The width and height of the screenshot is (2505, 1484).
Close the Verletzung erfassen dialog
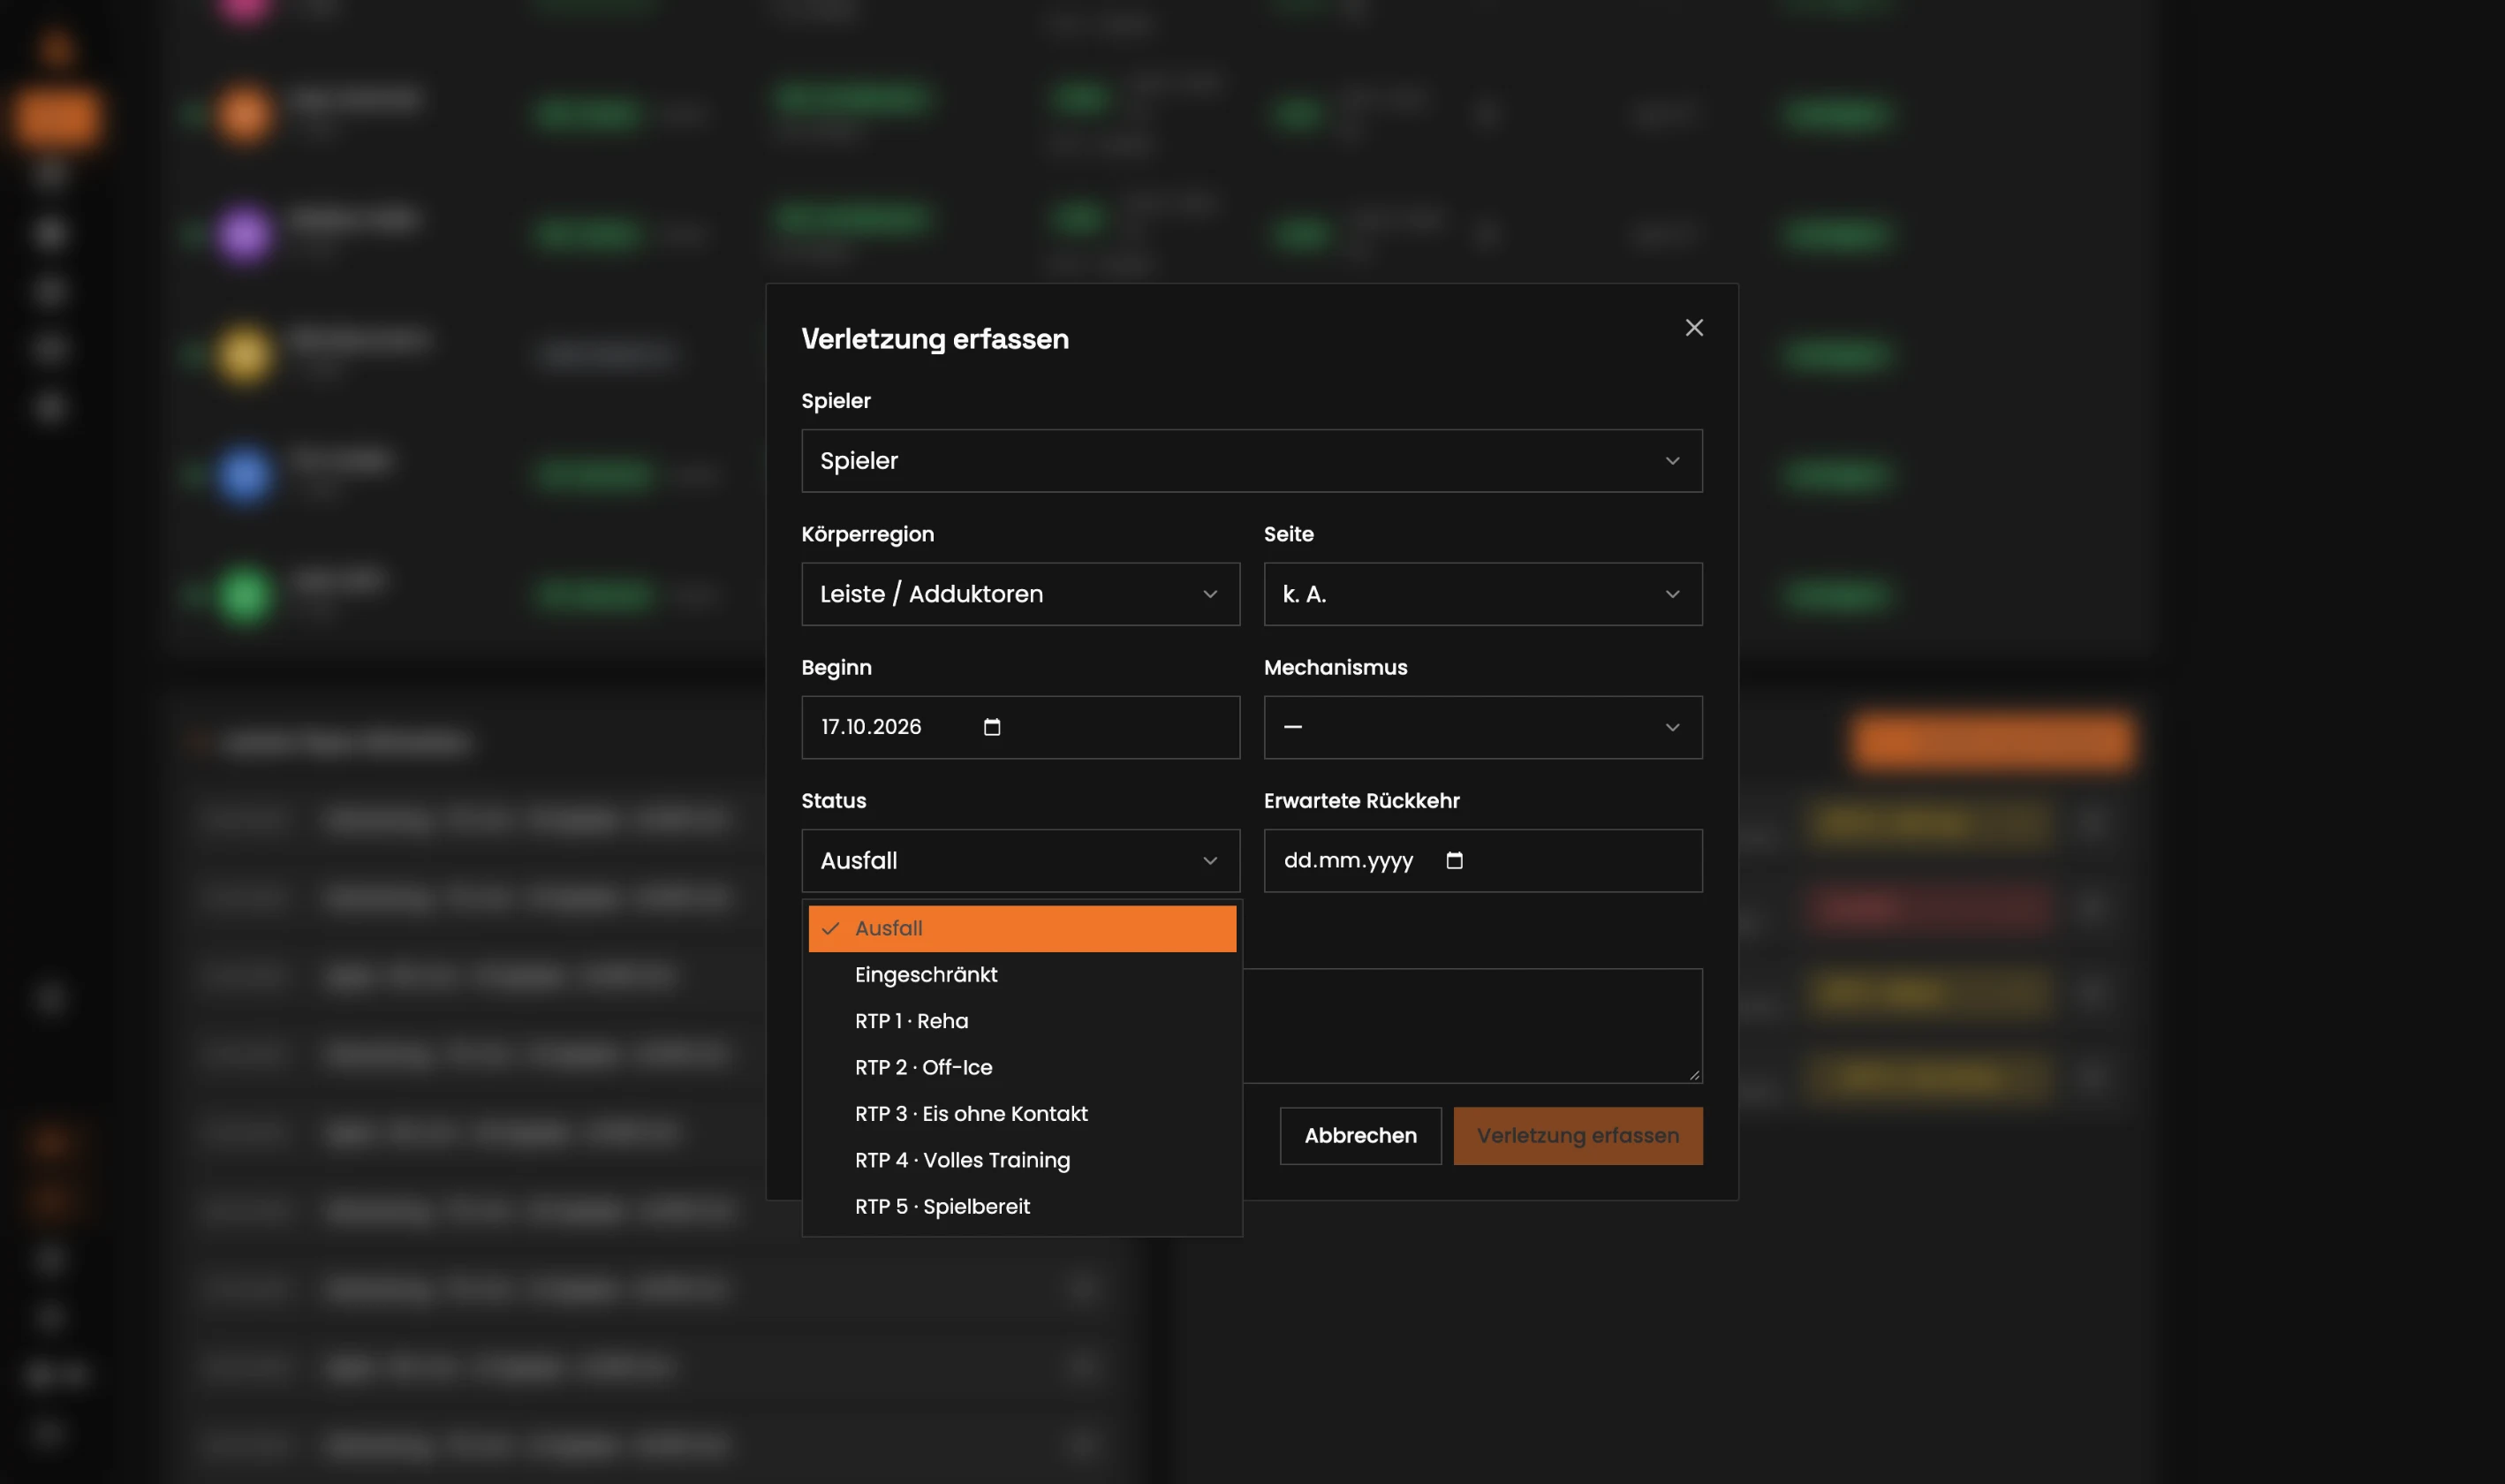1693,328
